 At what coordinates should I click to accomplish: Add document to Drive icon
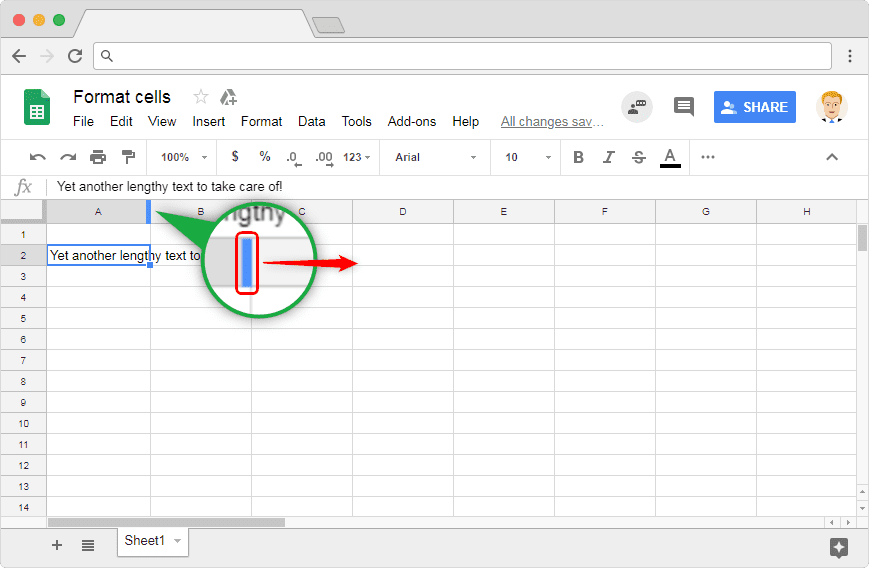coord(228,97)
